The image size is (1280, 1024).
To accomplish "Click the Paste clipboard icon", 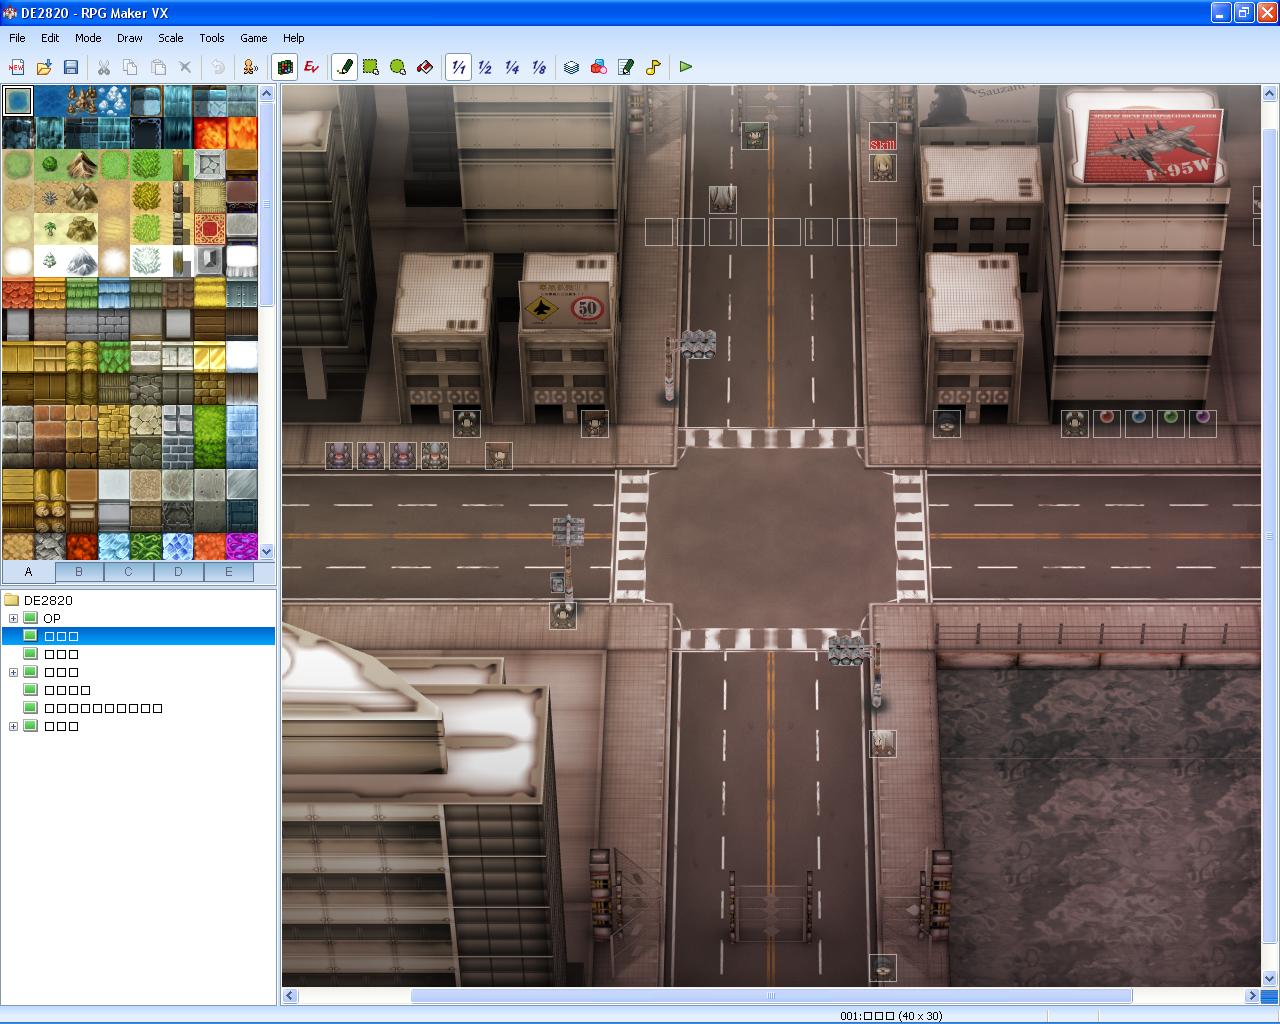I will pos(158,67).
